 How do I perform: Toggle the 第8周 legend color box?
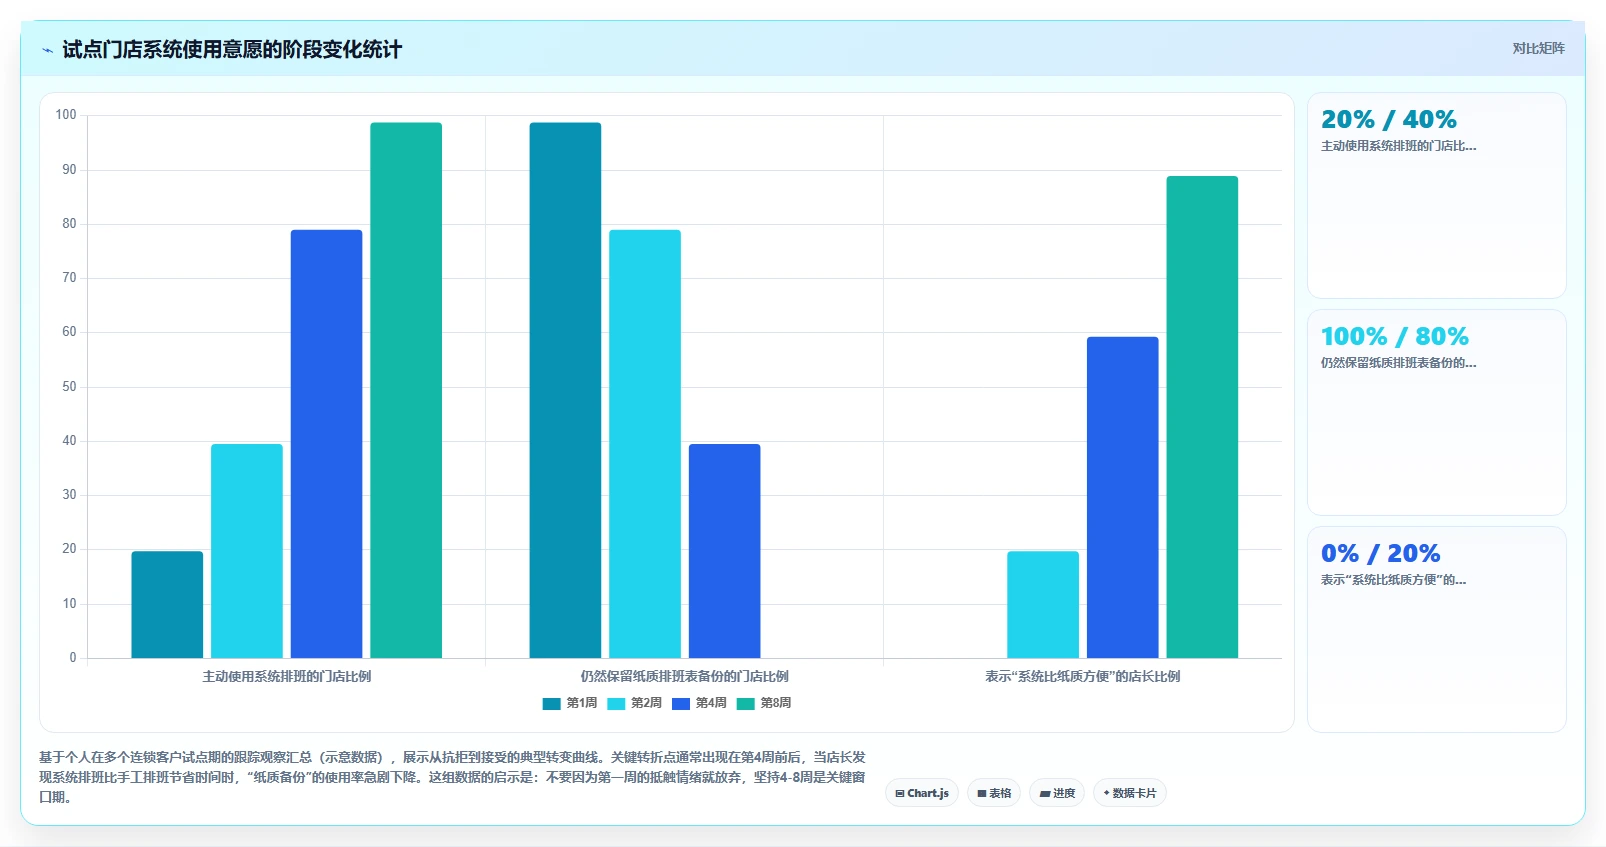(745, 704)
